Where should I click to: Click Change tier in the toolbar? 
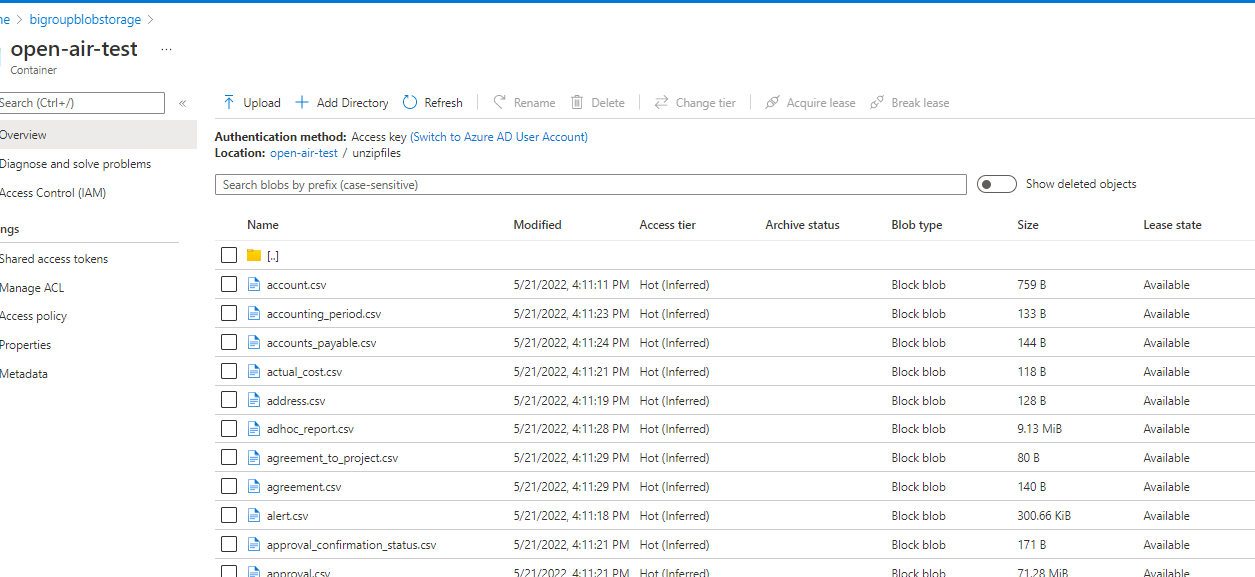[695, 103]
